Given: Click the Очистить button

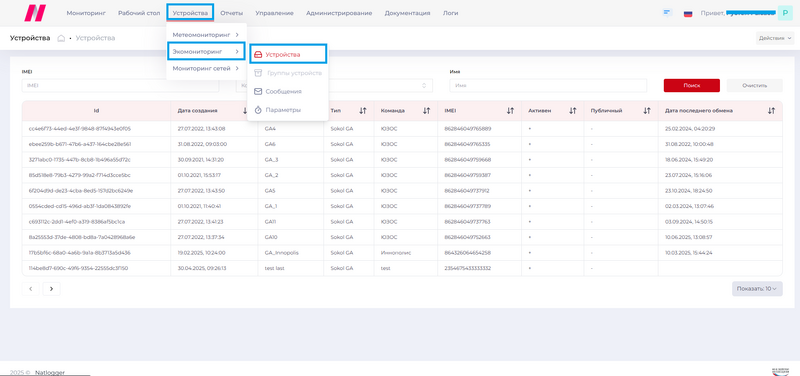Looking at the screenshot, I should (x=755, y=85).
